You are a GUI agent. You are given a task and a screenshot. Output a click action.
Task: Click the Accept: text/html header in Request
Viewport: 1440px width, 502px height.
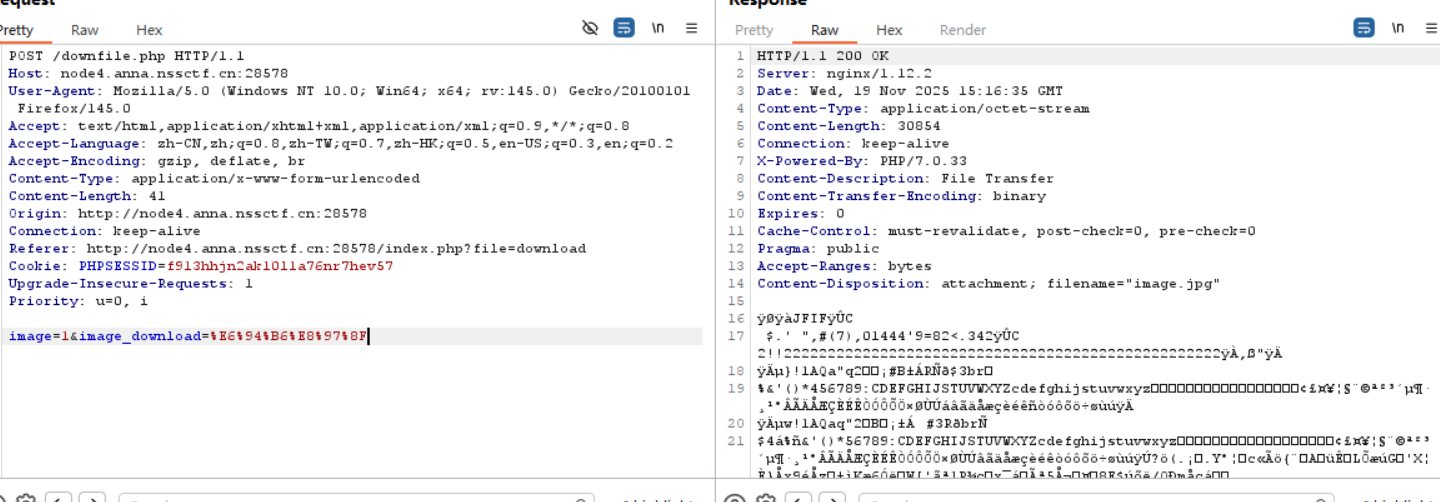(319, 126)
